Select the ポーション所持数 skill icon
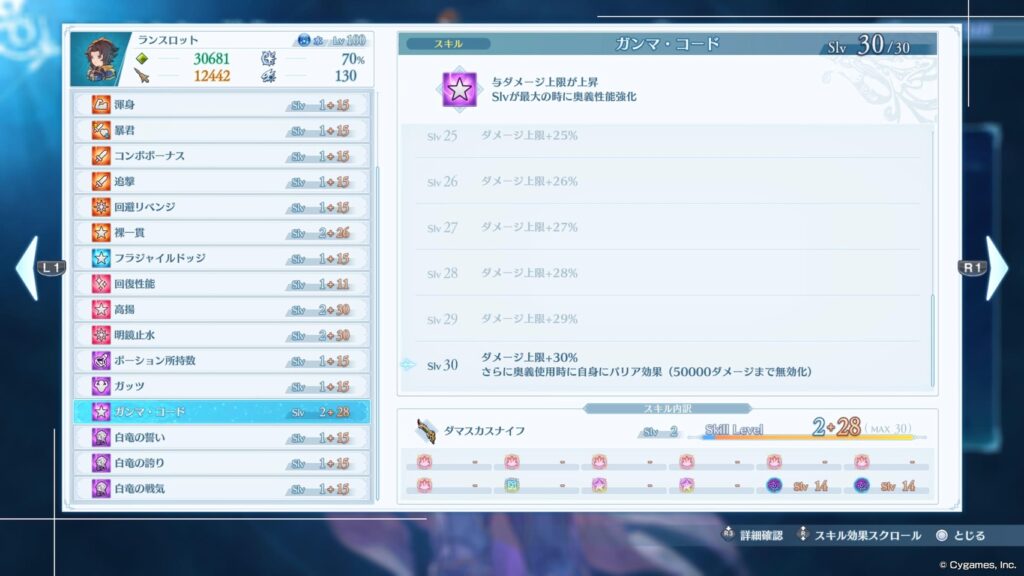The width and height of the screenshot is (1024, 576). click(x=101, y=360)
